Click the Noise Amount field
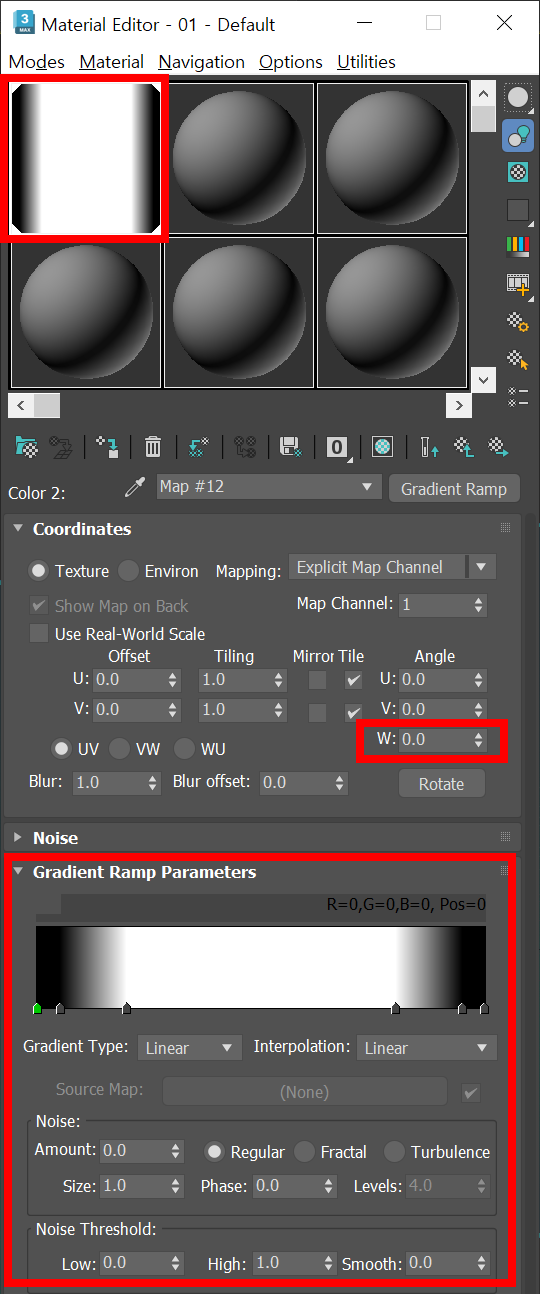The height and width of the screenshot is (1294, 540). click(x=134, y=1151)
